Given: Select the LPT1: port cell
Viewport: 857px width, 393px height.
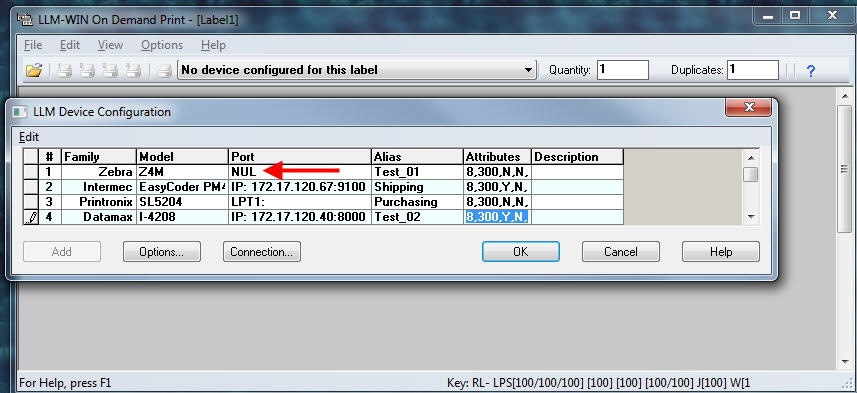Looking at the screenshot, I should pos(300,202).
